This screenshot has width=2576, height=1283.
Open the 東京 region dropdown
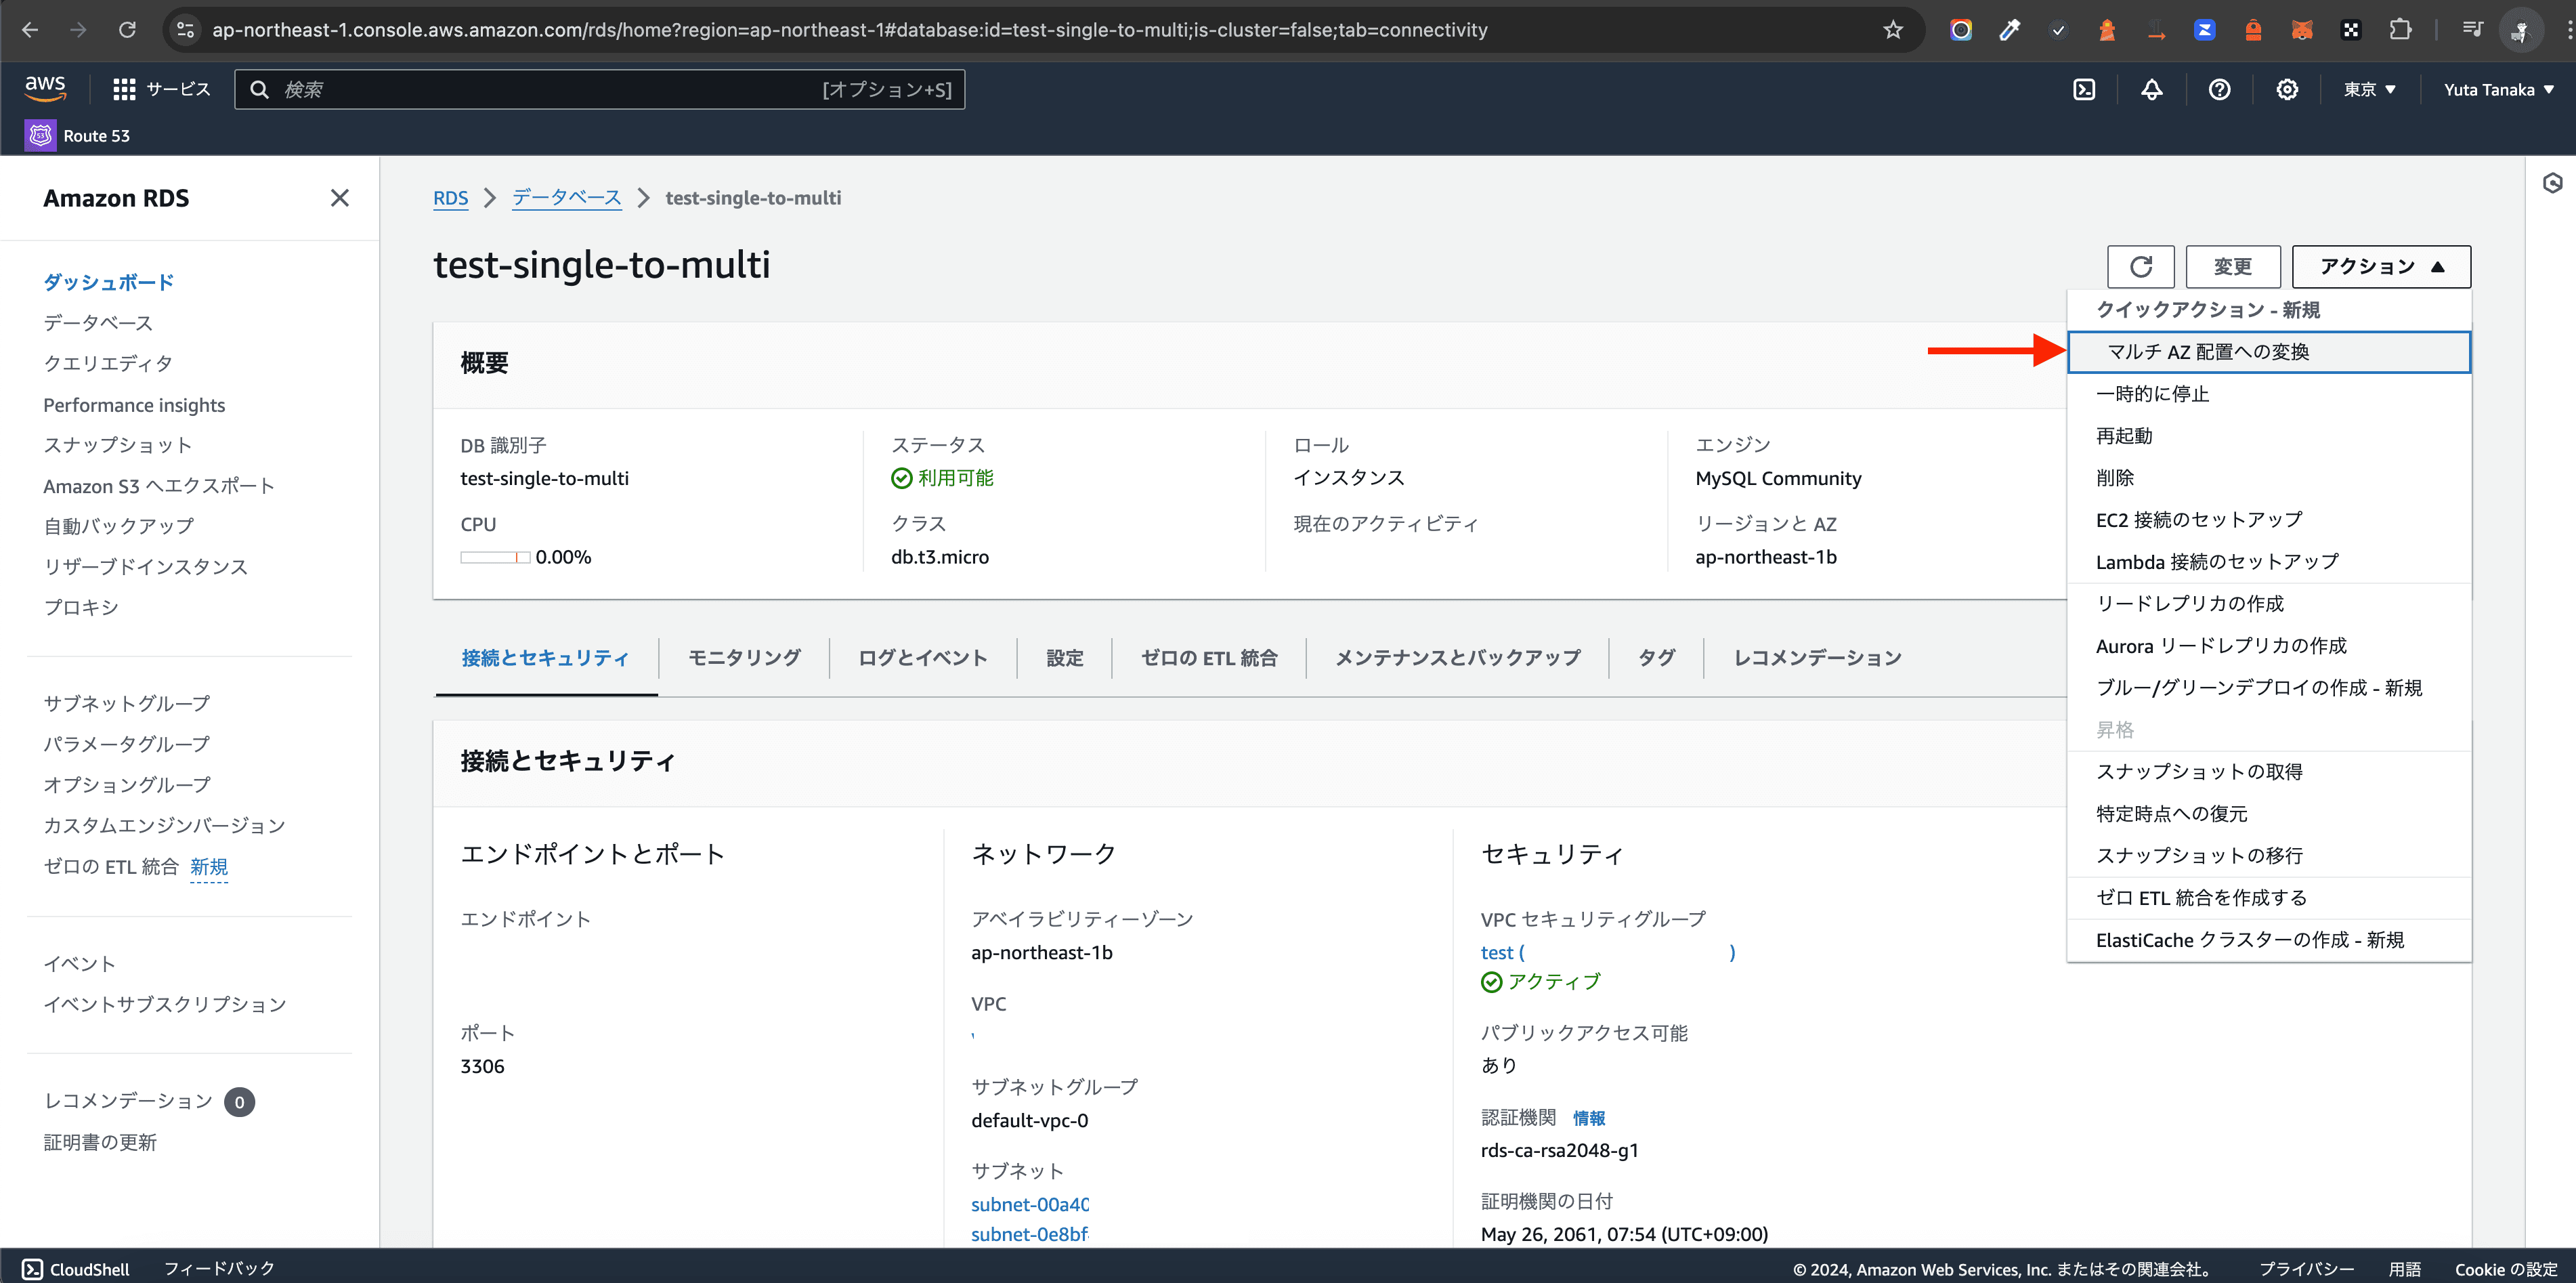click(2369, 90)
